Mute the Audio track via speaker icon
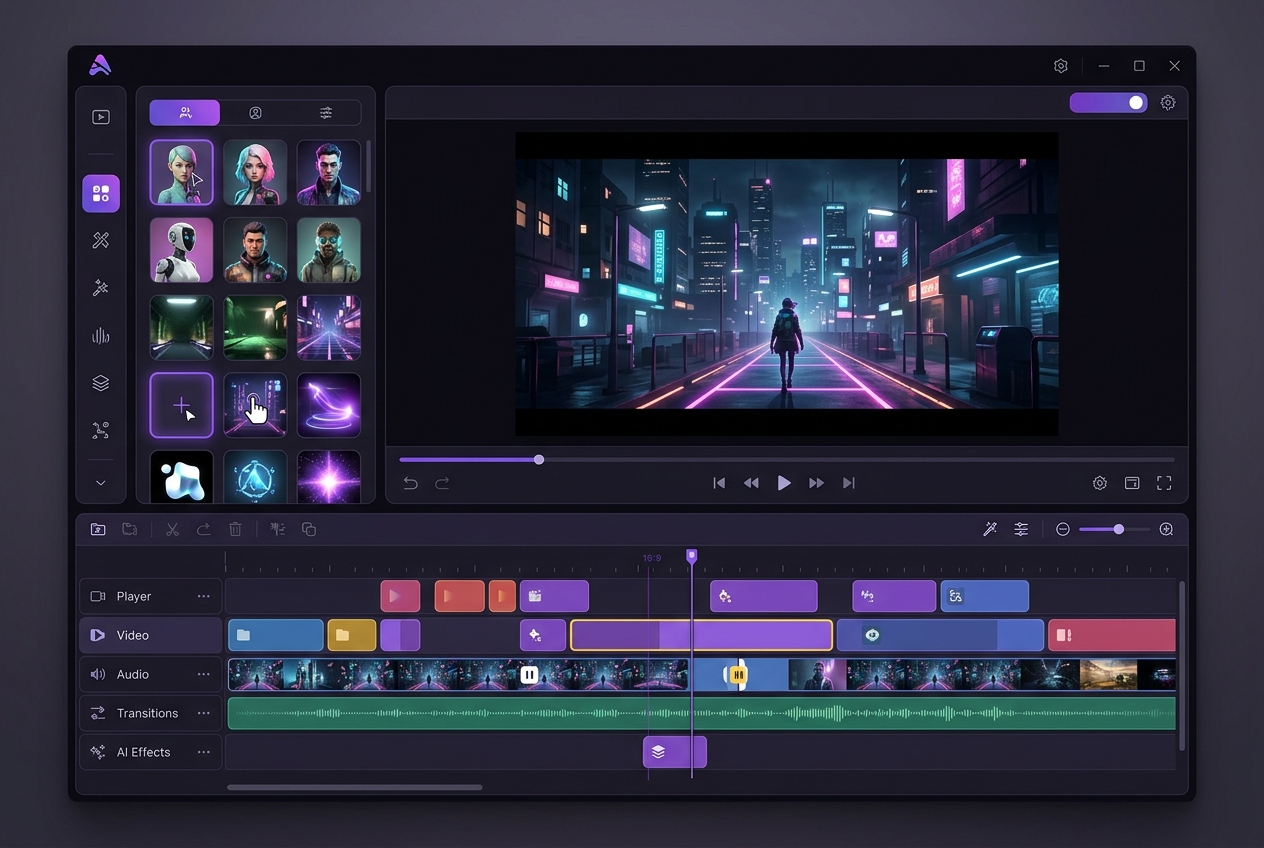The image size is (1264, 848). click(98, 674)
